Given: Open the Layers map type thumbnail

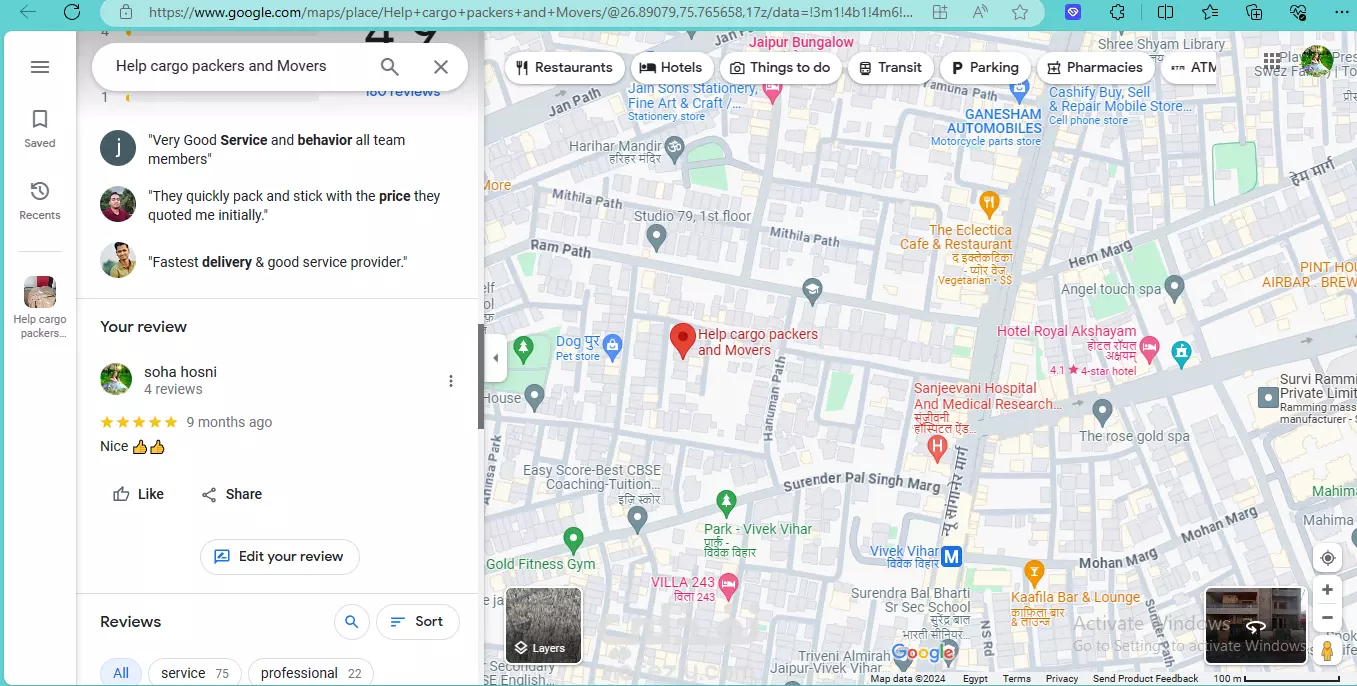Looking at the screenshot, I should pos(543,625).
